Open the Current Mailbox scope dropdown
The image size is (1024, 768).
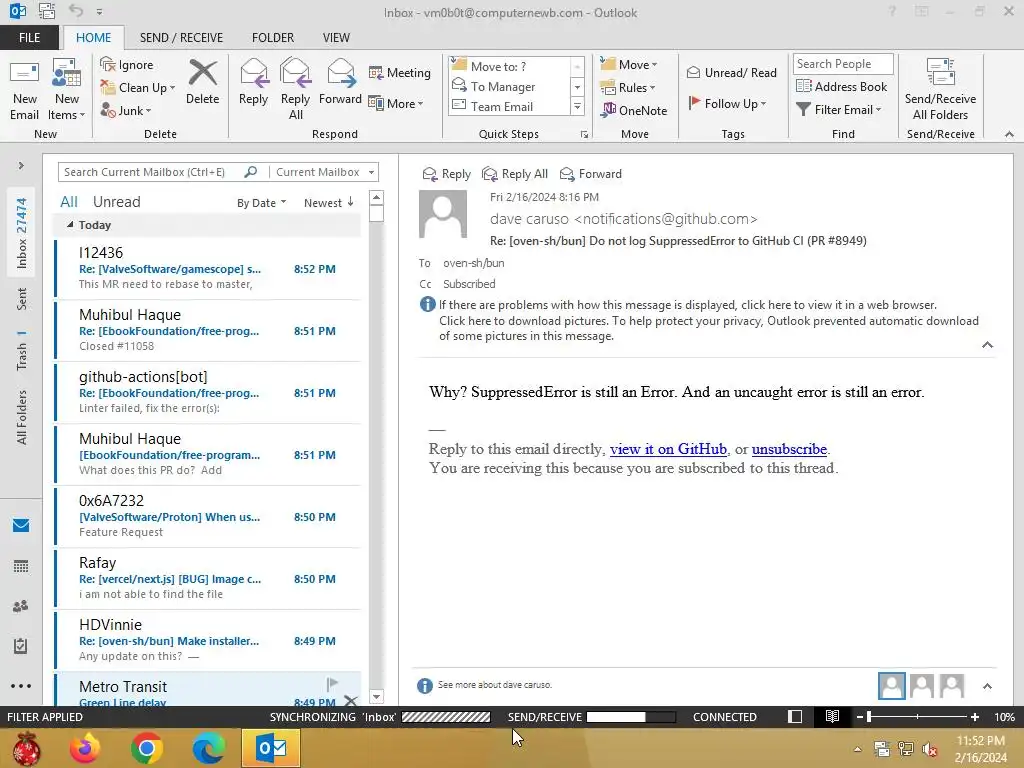325,172
